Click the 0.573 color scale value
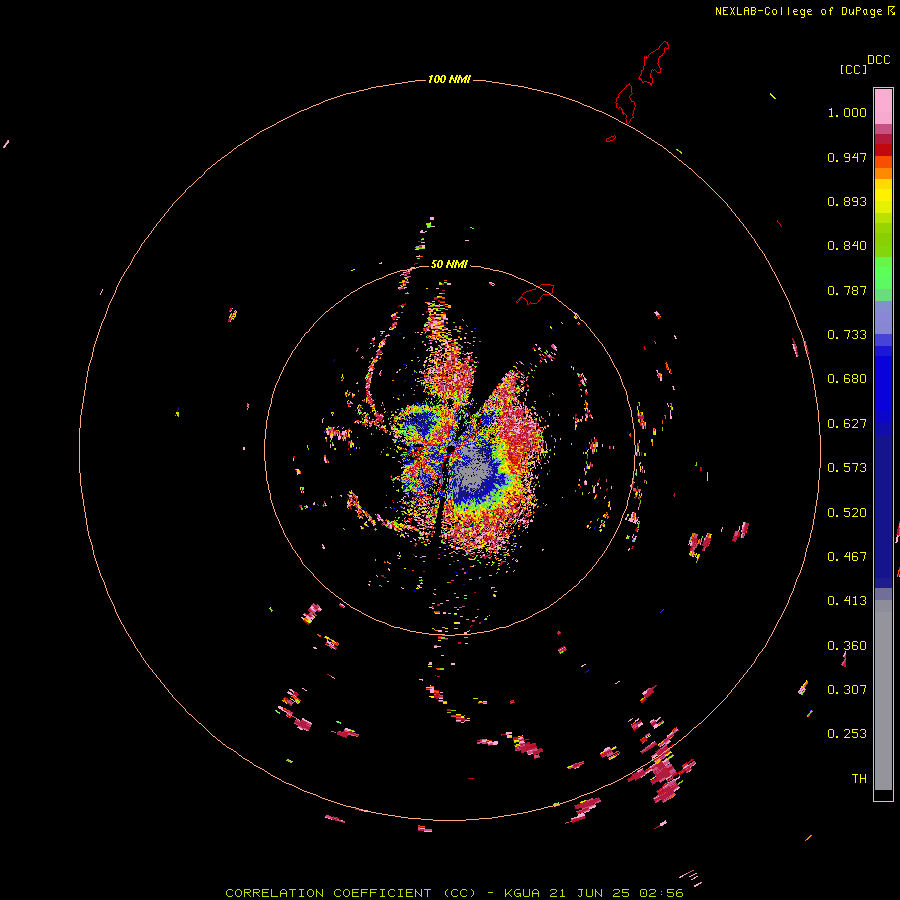Screen dimensions: 900x900 click(x=847, y=468)
